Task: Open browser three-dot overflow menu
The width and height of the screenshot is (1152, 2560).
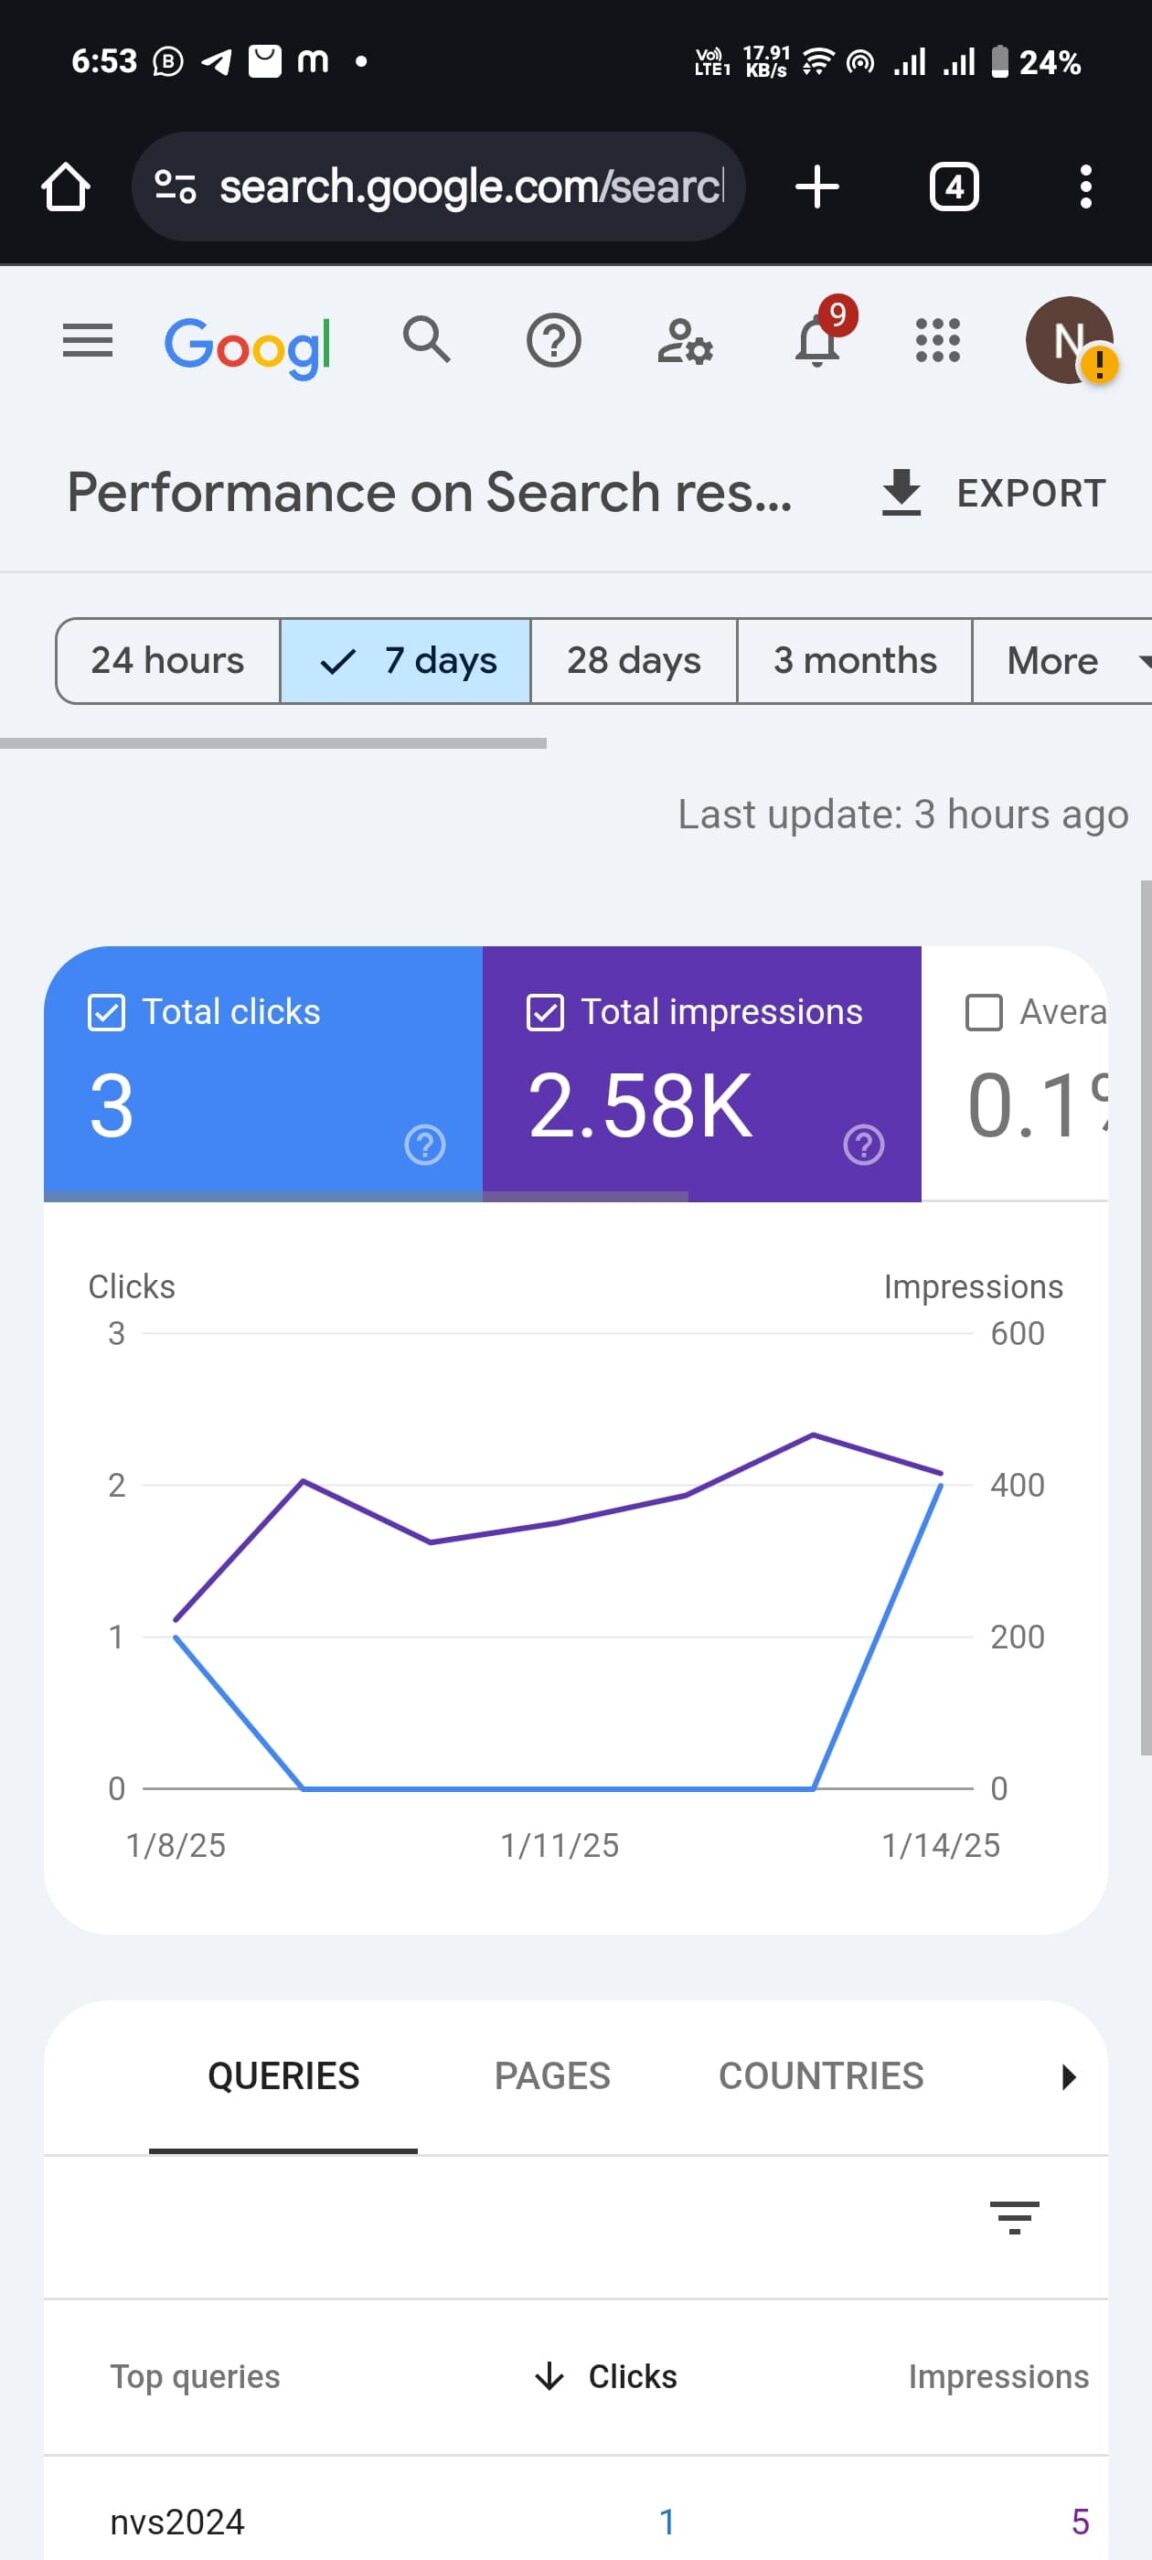Action: tap(1086, 187)
